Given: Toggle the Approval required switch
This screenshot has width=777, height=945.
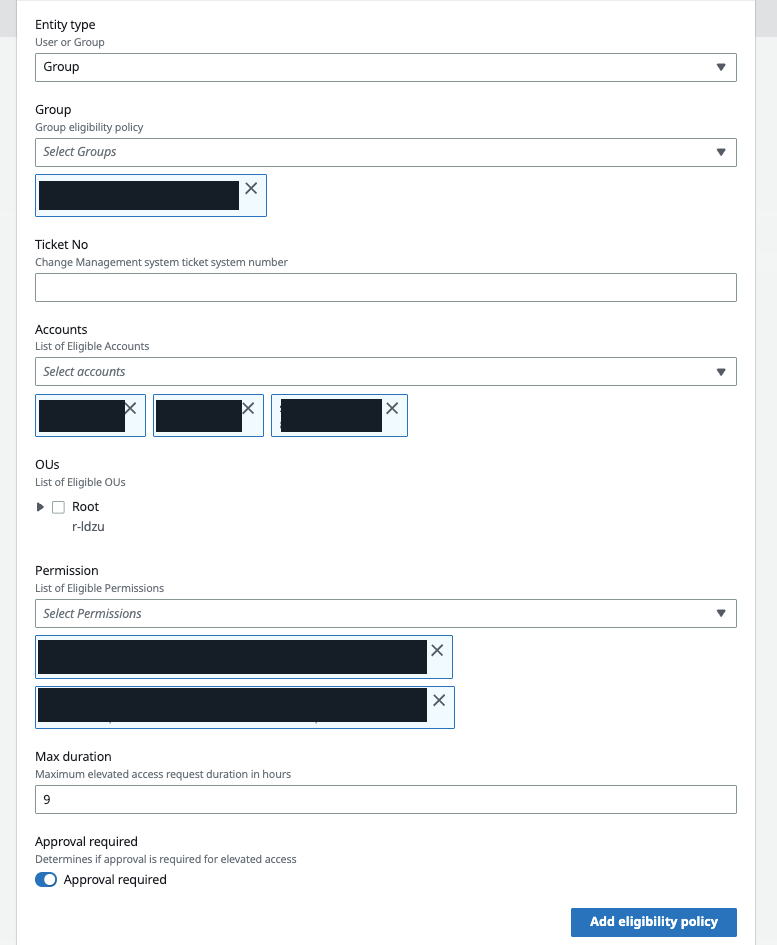Looking at the screenshot, I should 46,880.
